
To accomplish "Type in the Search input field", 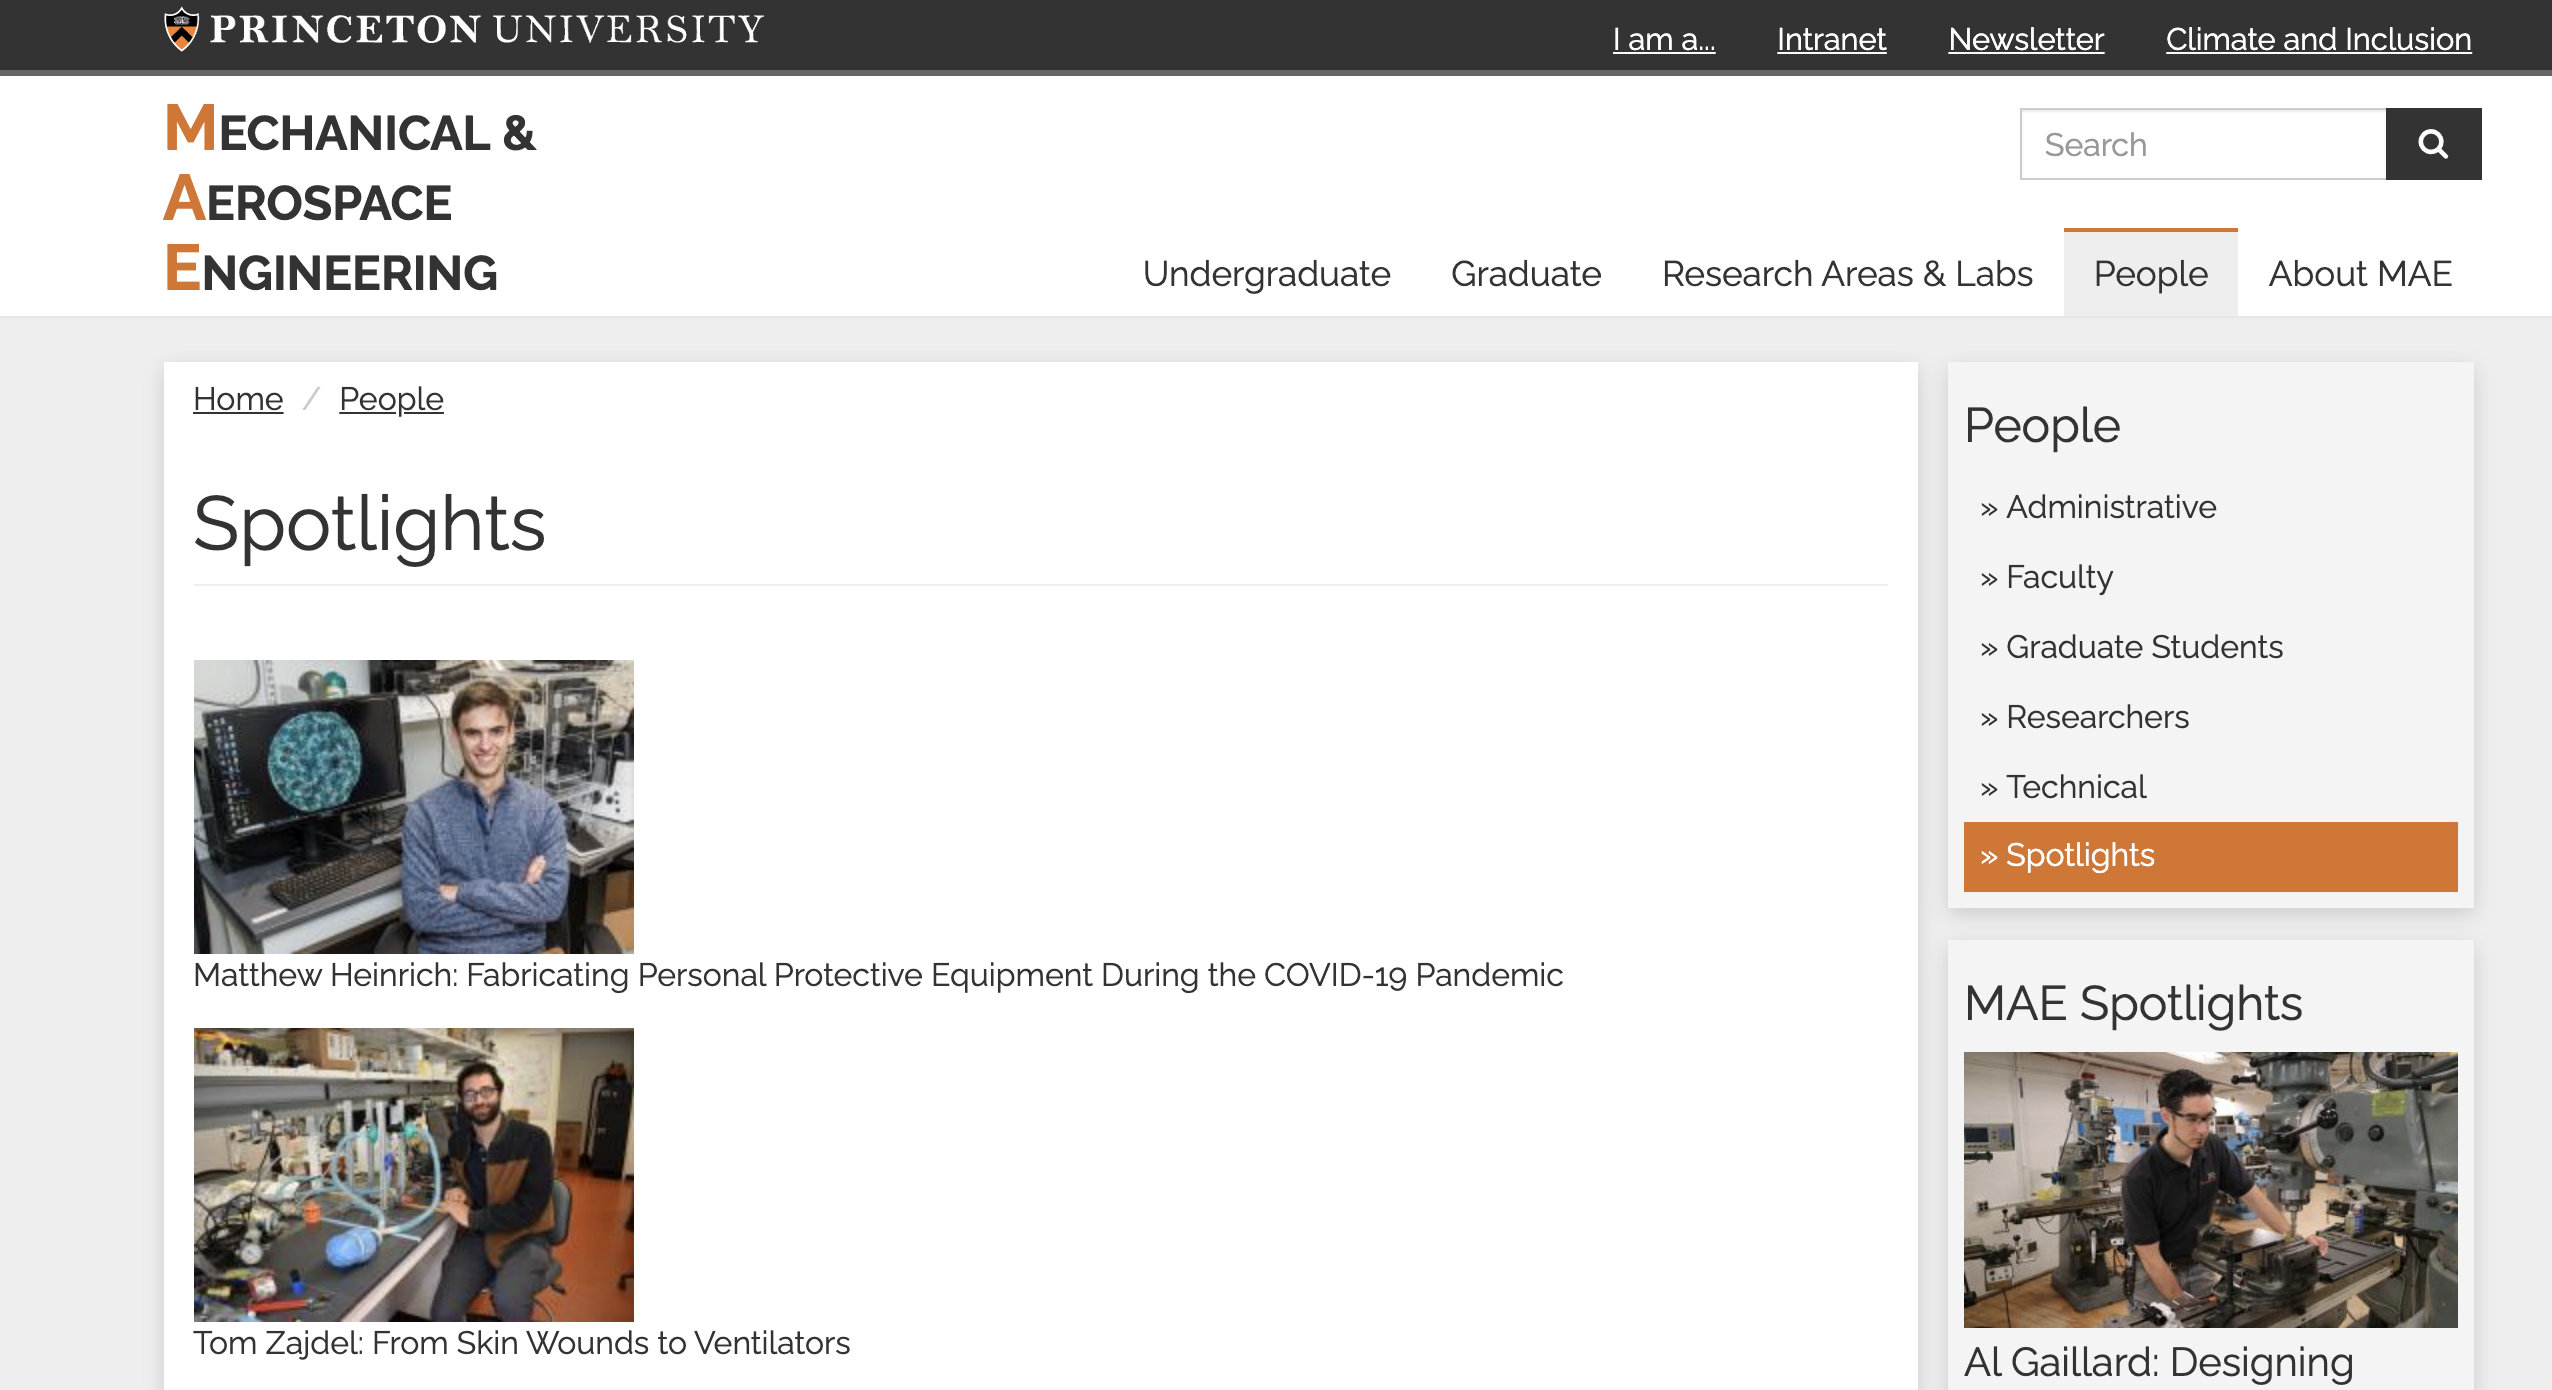I will click(x=2202, y=144).
